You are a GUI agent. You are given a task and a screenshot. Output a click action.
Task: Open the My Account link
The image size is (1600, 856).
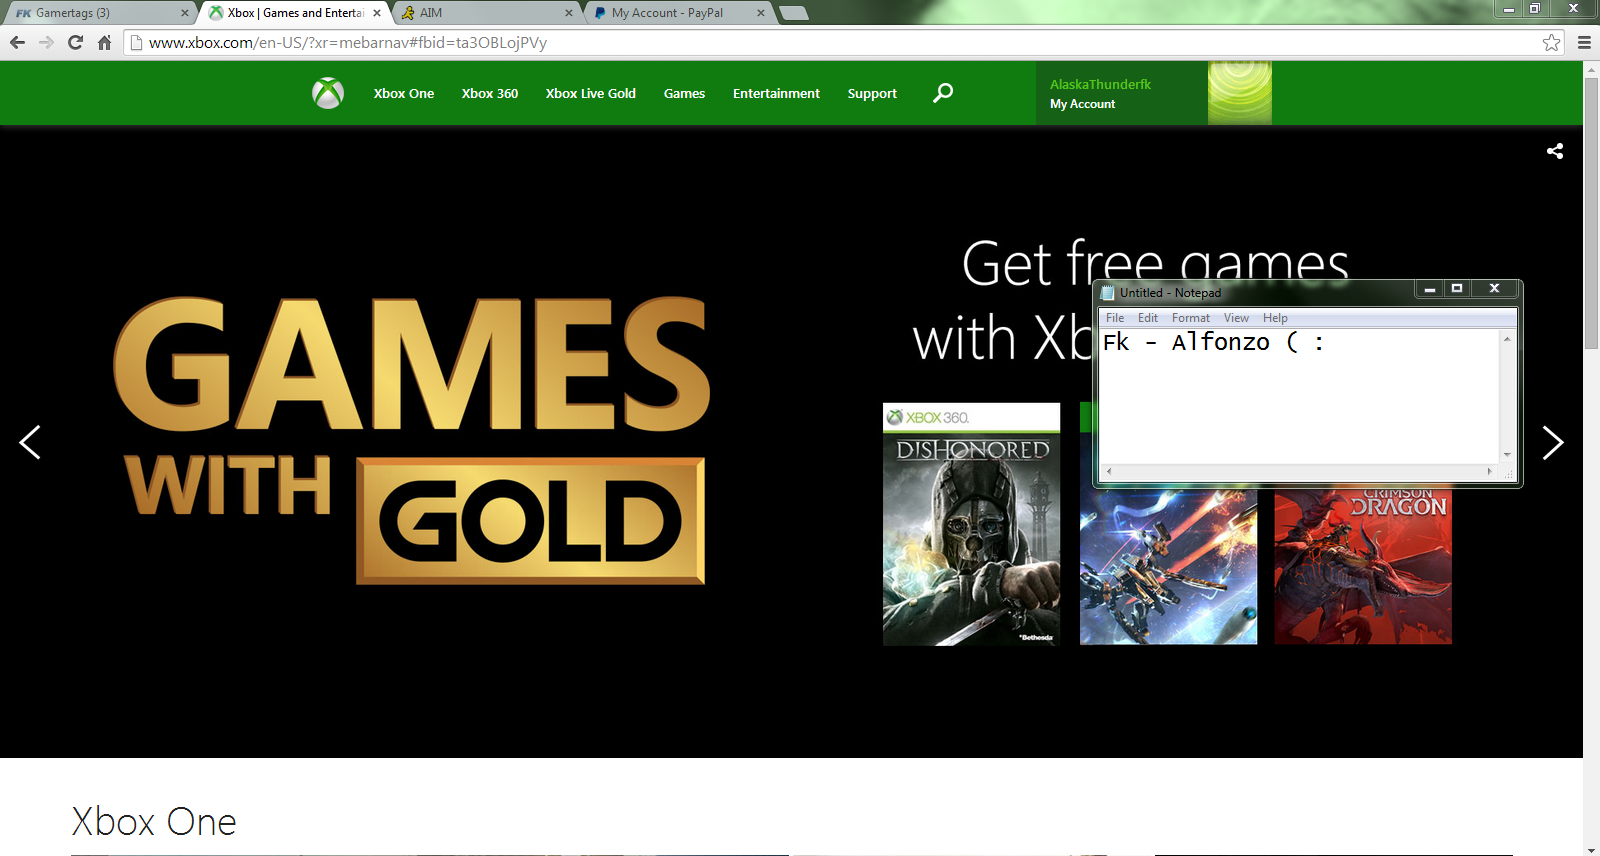1082,104
